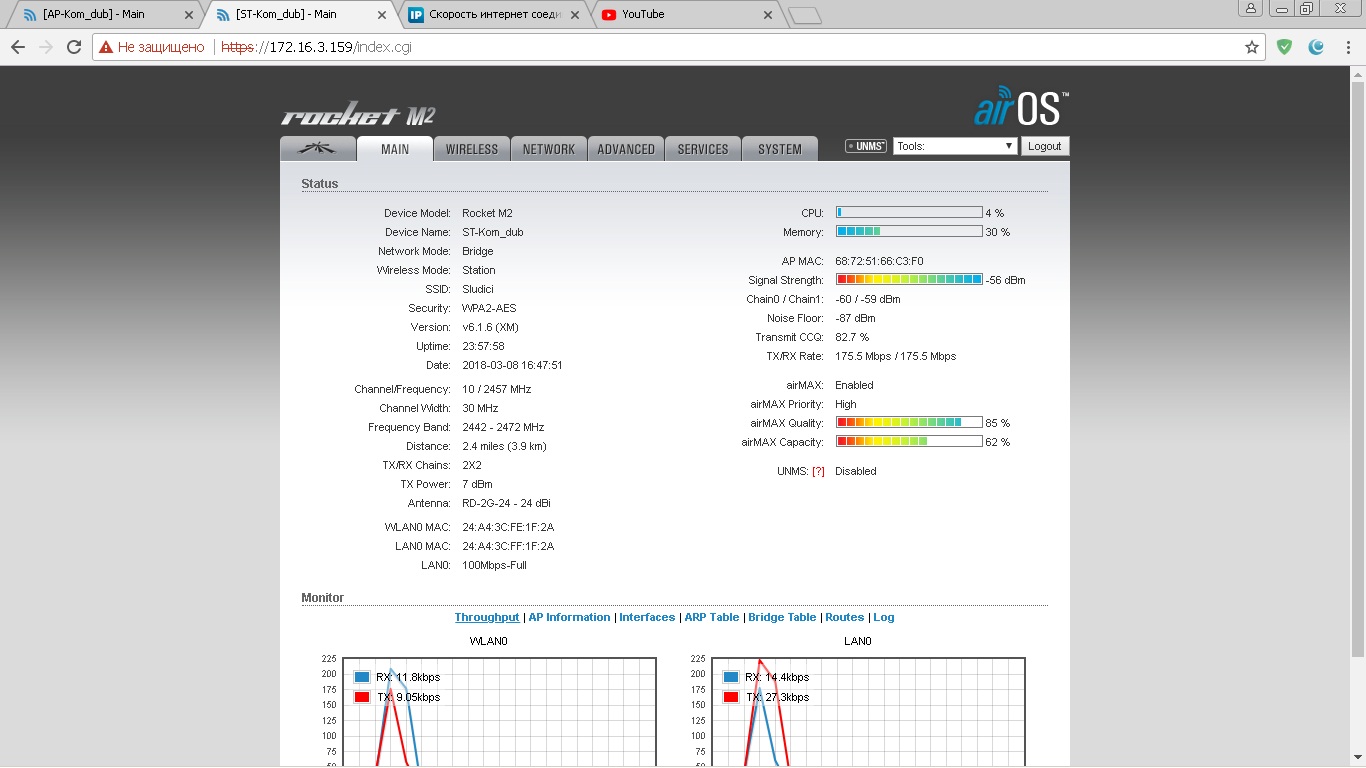The image size is (1366, 768).
Task: Switch to the Скорость интернет browser tab
Action: tap(493, 15)
